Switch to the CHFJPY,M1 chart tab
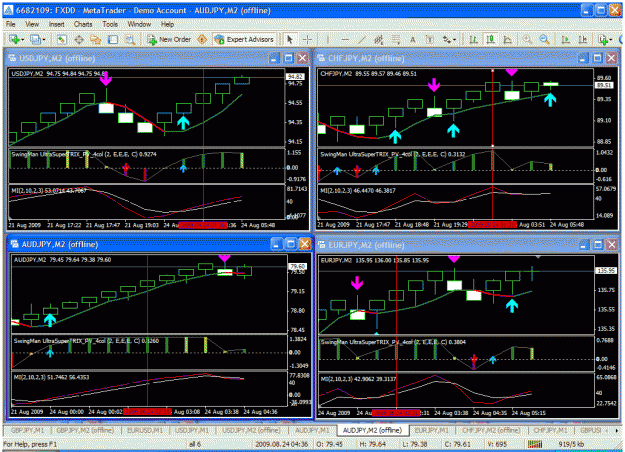Image resolution: width=625 pixels, height=452 pixels. [x=550, y=430]
